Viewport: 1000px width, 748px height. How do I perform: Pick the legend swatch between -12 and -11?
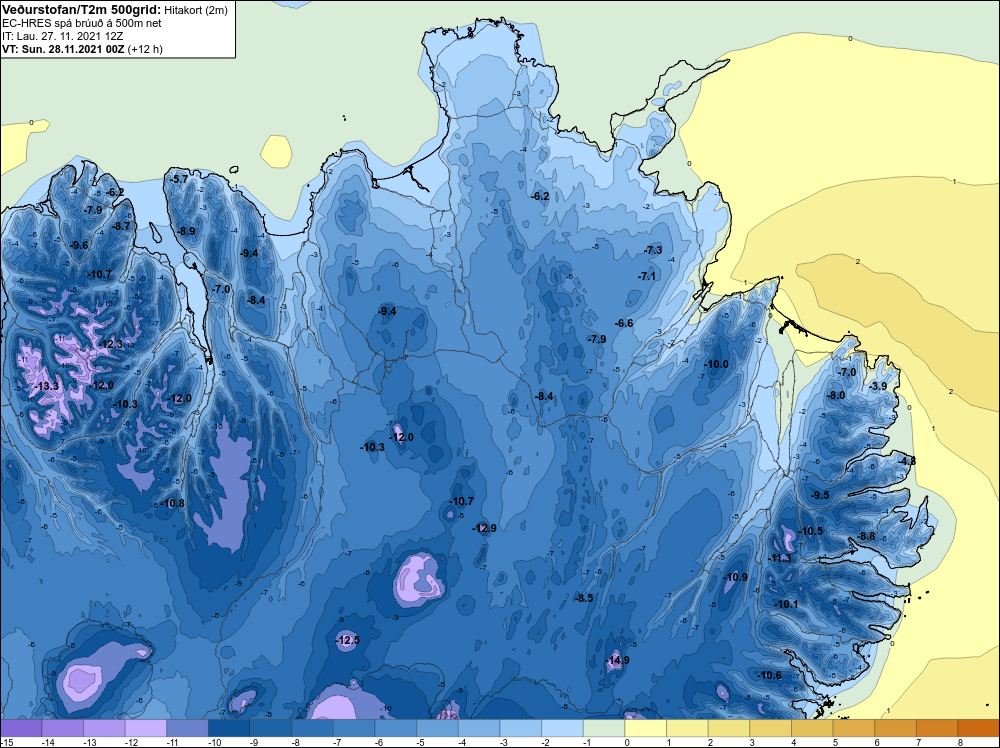pyautogui.click(x=145, y=728)
